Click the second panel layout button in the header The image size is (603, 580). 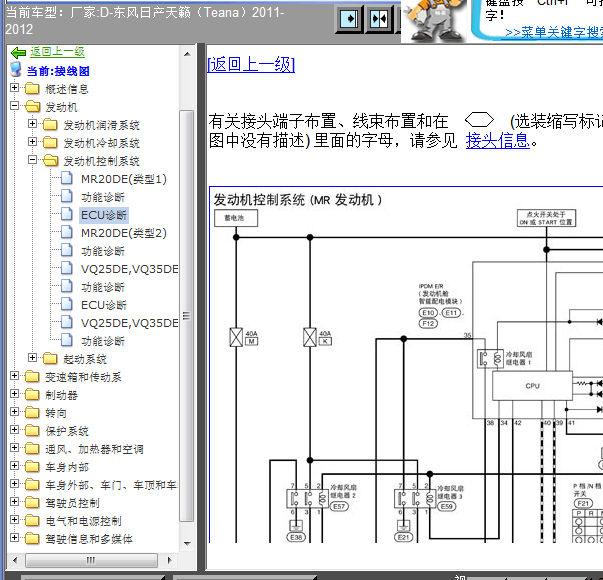(x=379, y=19)
